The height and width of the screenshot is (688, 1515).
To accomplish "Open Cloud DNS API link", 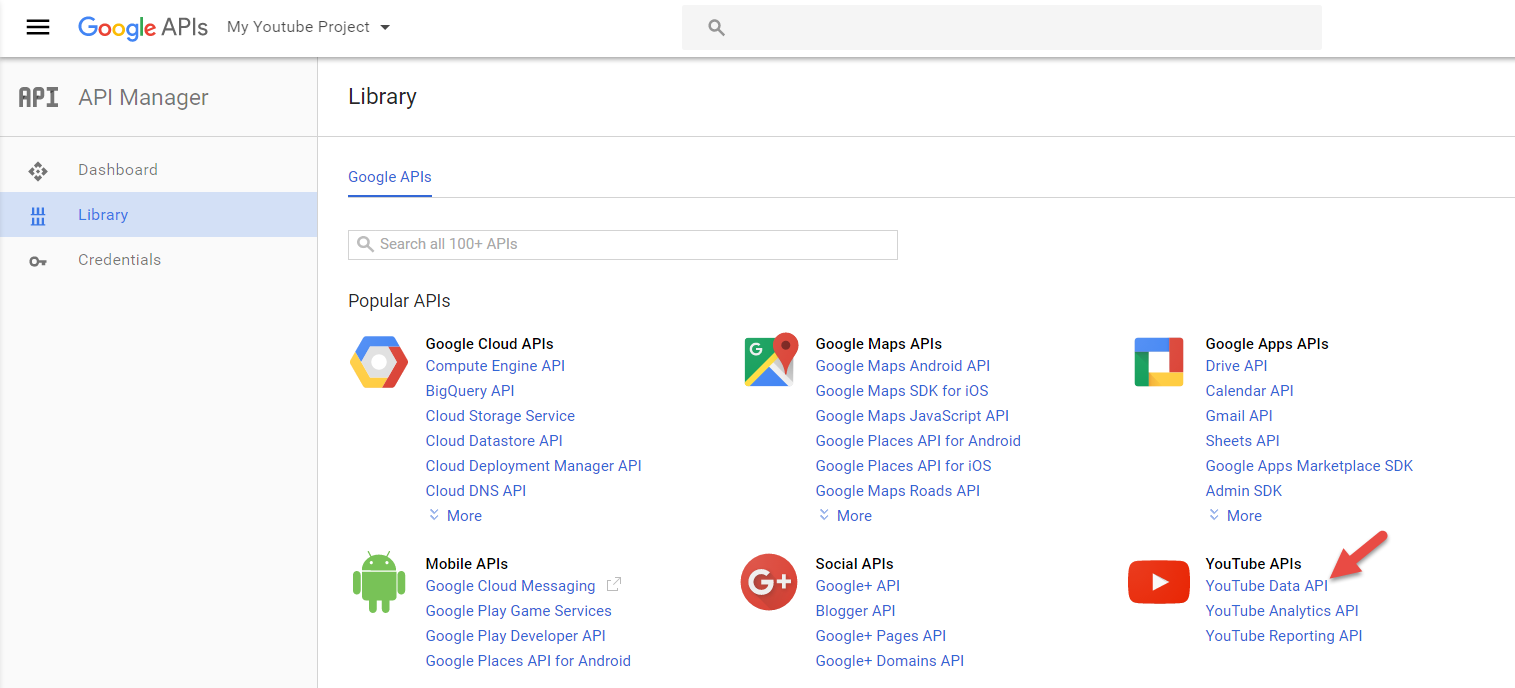I will 476,491.
